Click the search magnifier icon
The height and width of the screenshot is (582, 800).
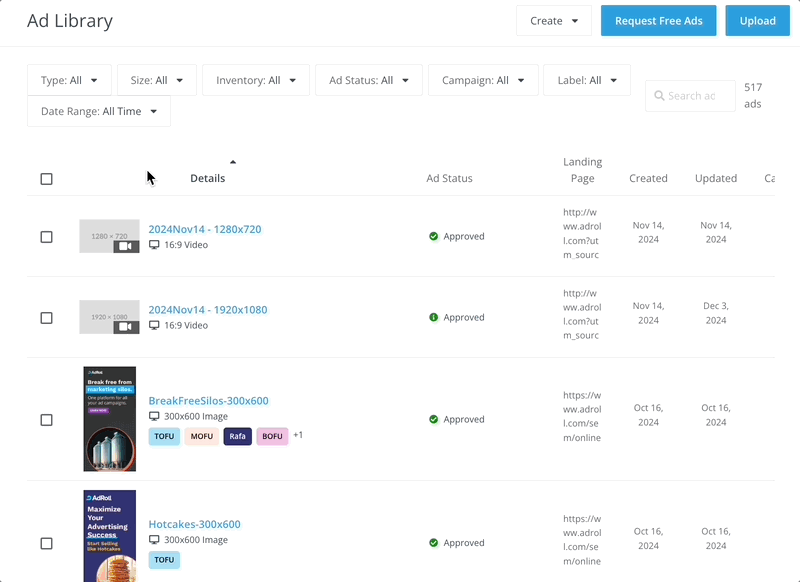click(659, 96)
